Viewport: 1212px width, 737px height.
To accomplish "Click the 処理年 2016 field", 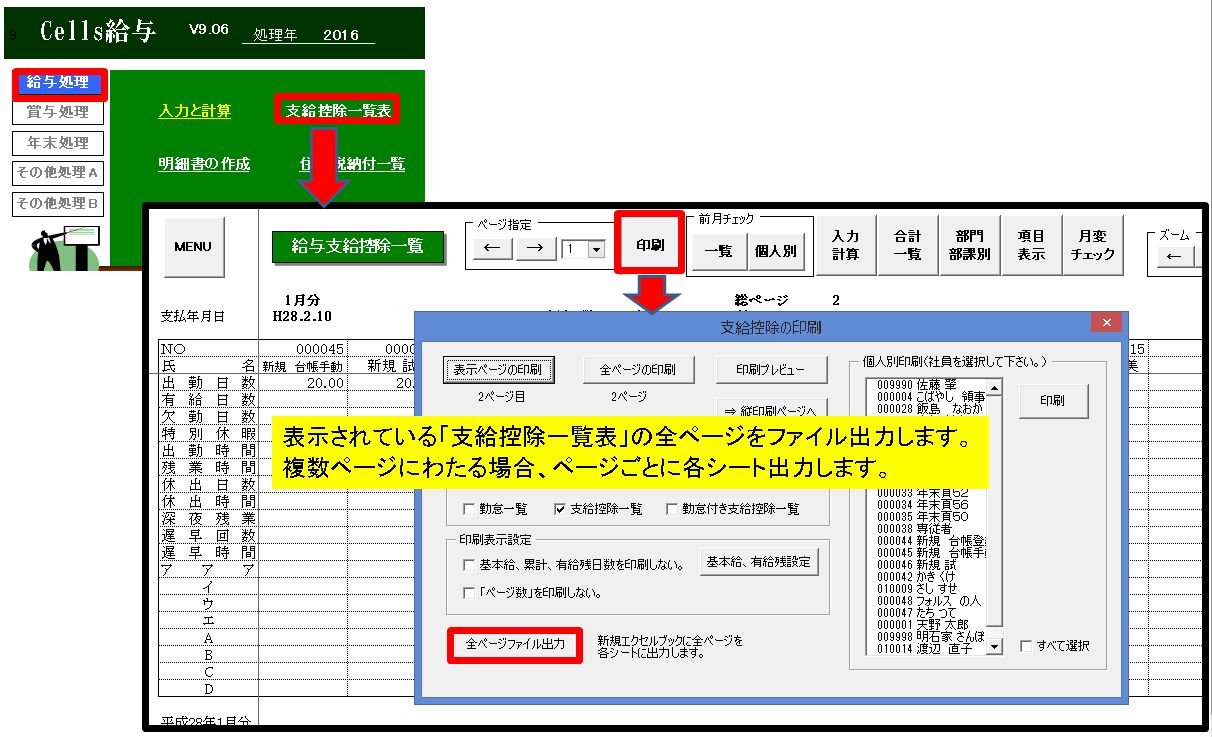I will tap(308, 35).
